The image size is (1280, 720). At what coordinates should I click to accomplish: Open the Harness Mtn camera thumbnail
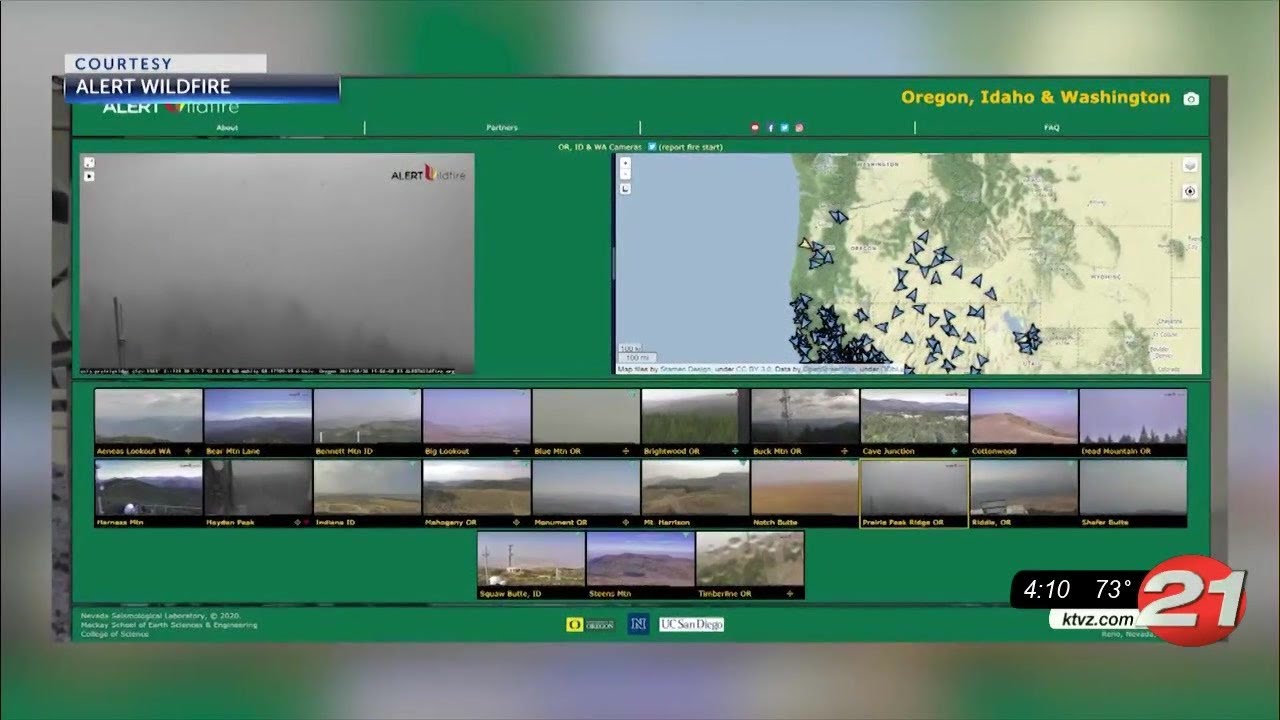(x=148, y=493)
